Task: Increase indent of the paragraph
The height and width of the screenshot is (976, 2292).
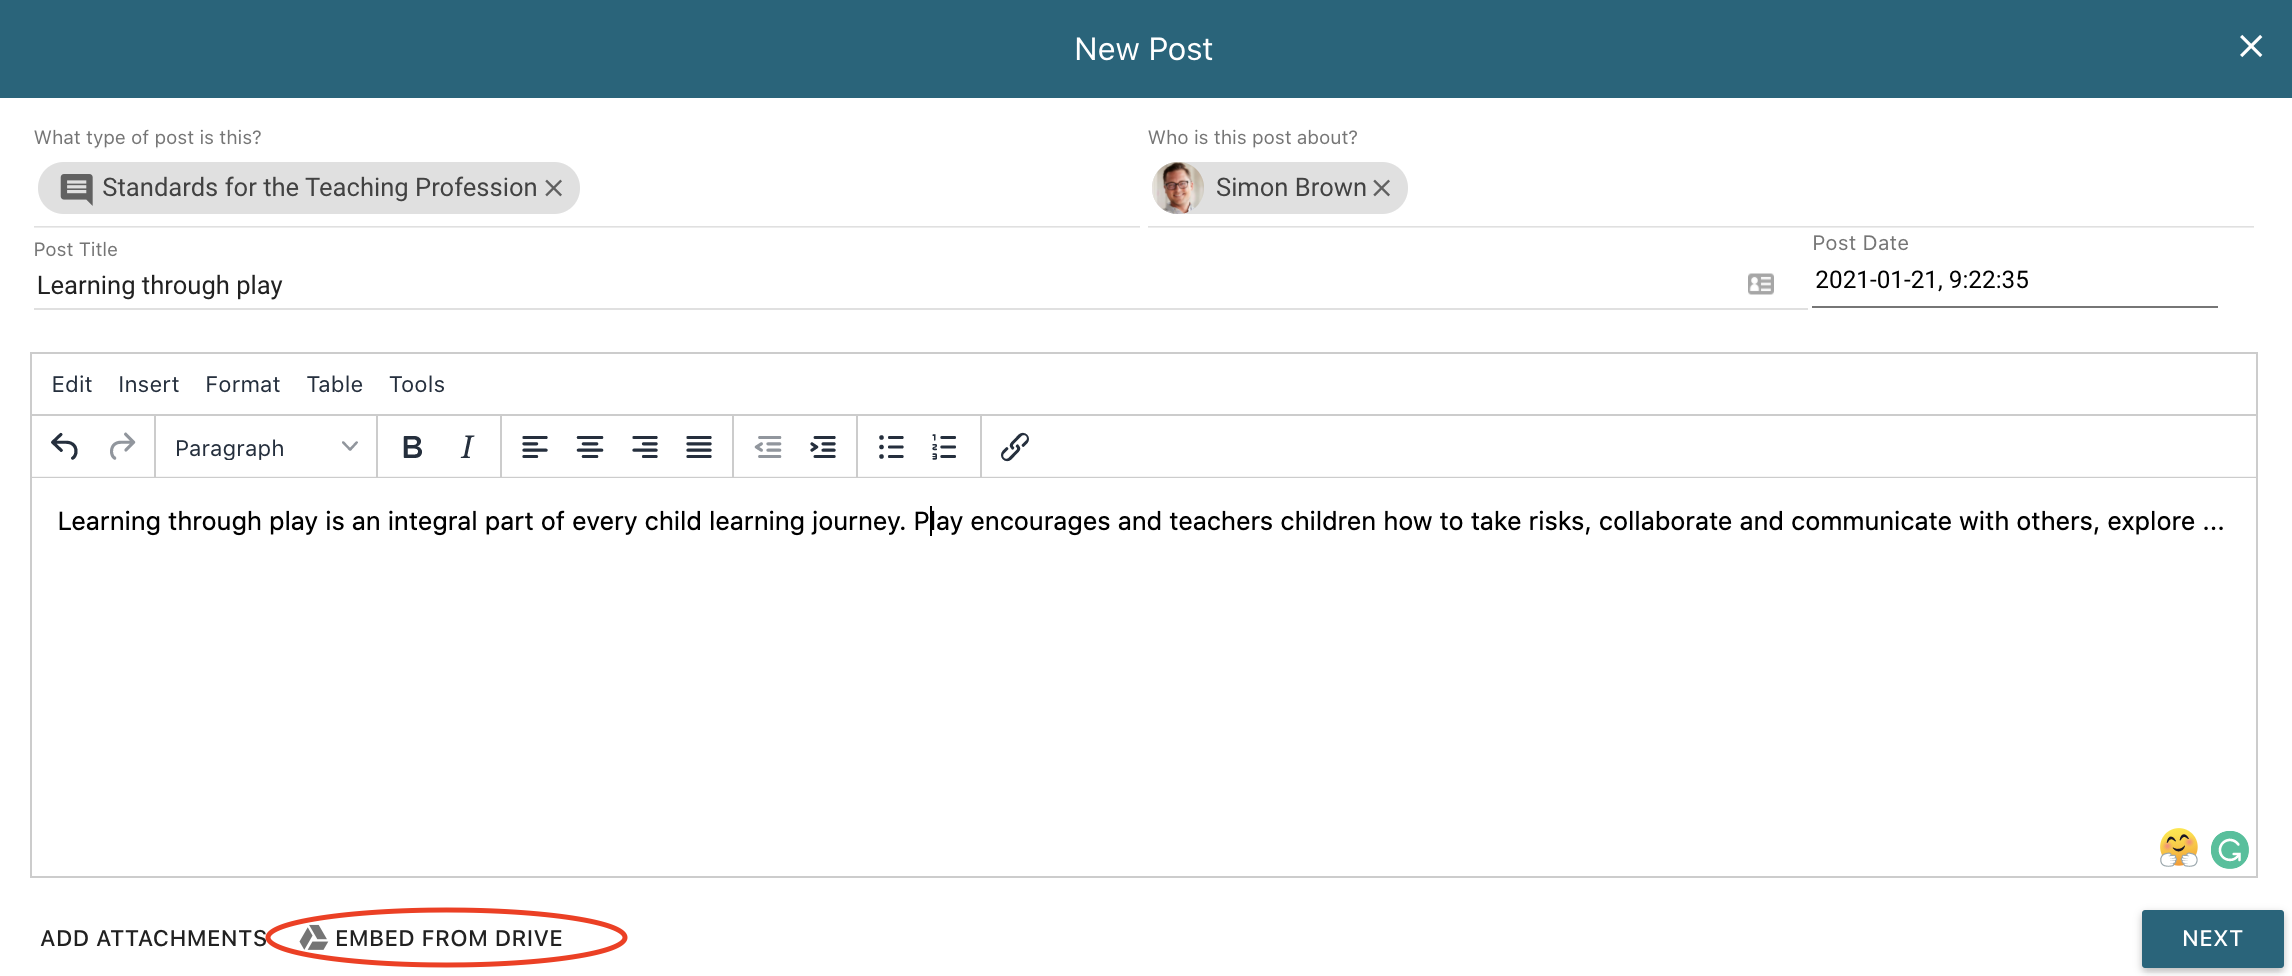Action: coord(822,447)
